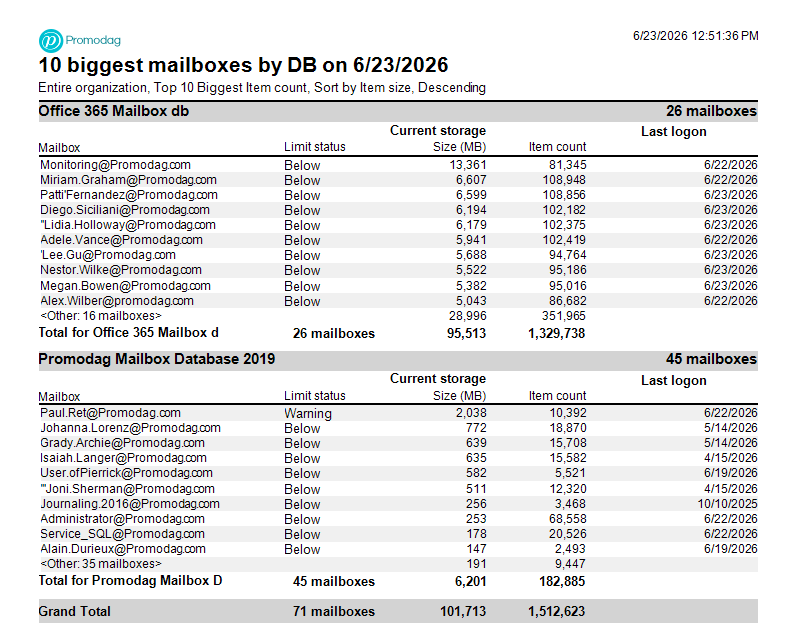Select Johanna.Lorenz@Promodag.com mailbox
The height and width of the screenshot is (633, 788).
130,428
